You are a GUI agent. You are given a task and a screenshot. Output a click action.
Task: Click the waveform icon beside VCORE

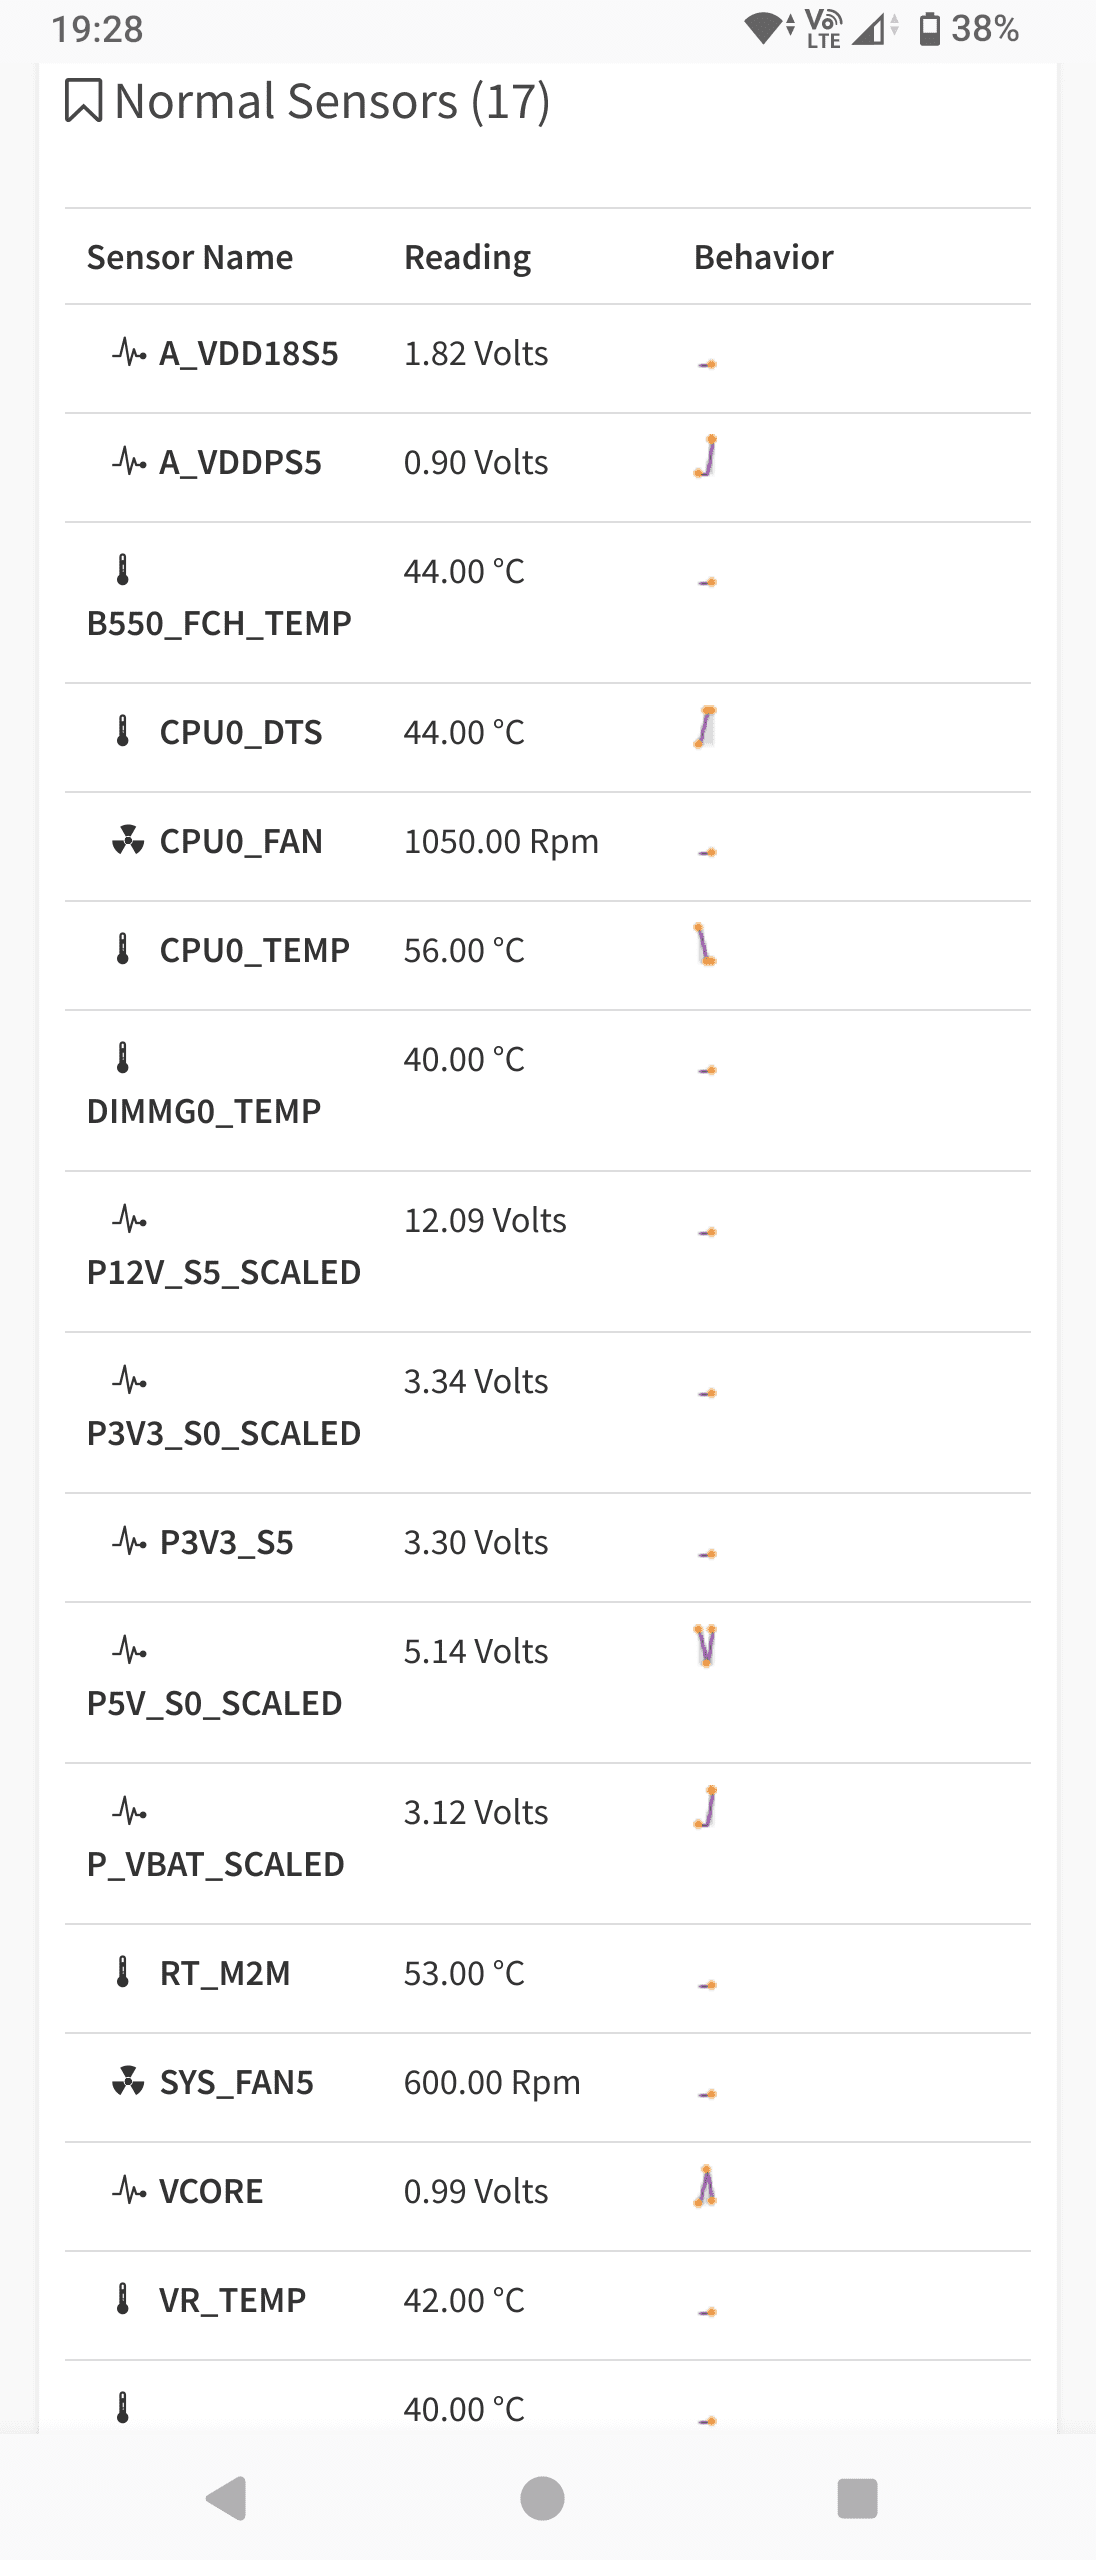pos(129,2190)
